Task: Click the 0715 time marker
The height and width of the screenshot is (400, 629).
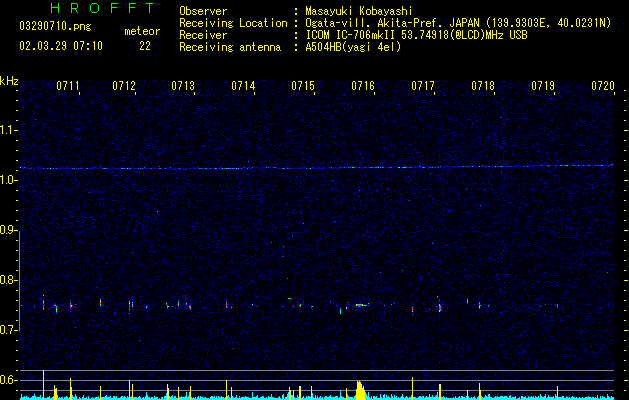Action: [303, 86]
